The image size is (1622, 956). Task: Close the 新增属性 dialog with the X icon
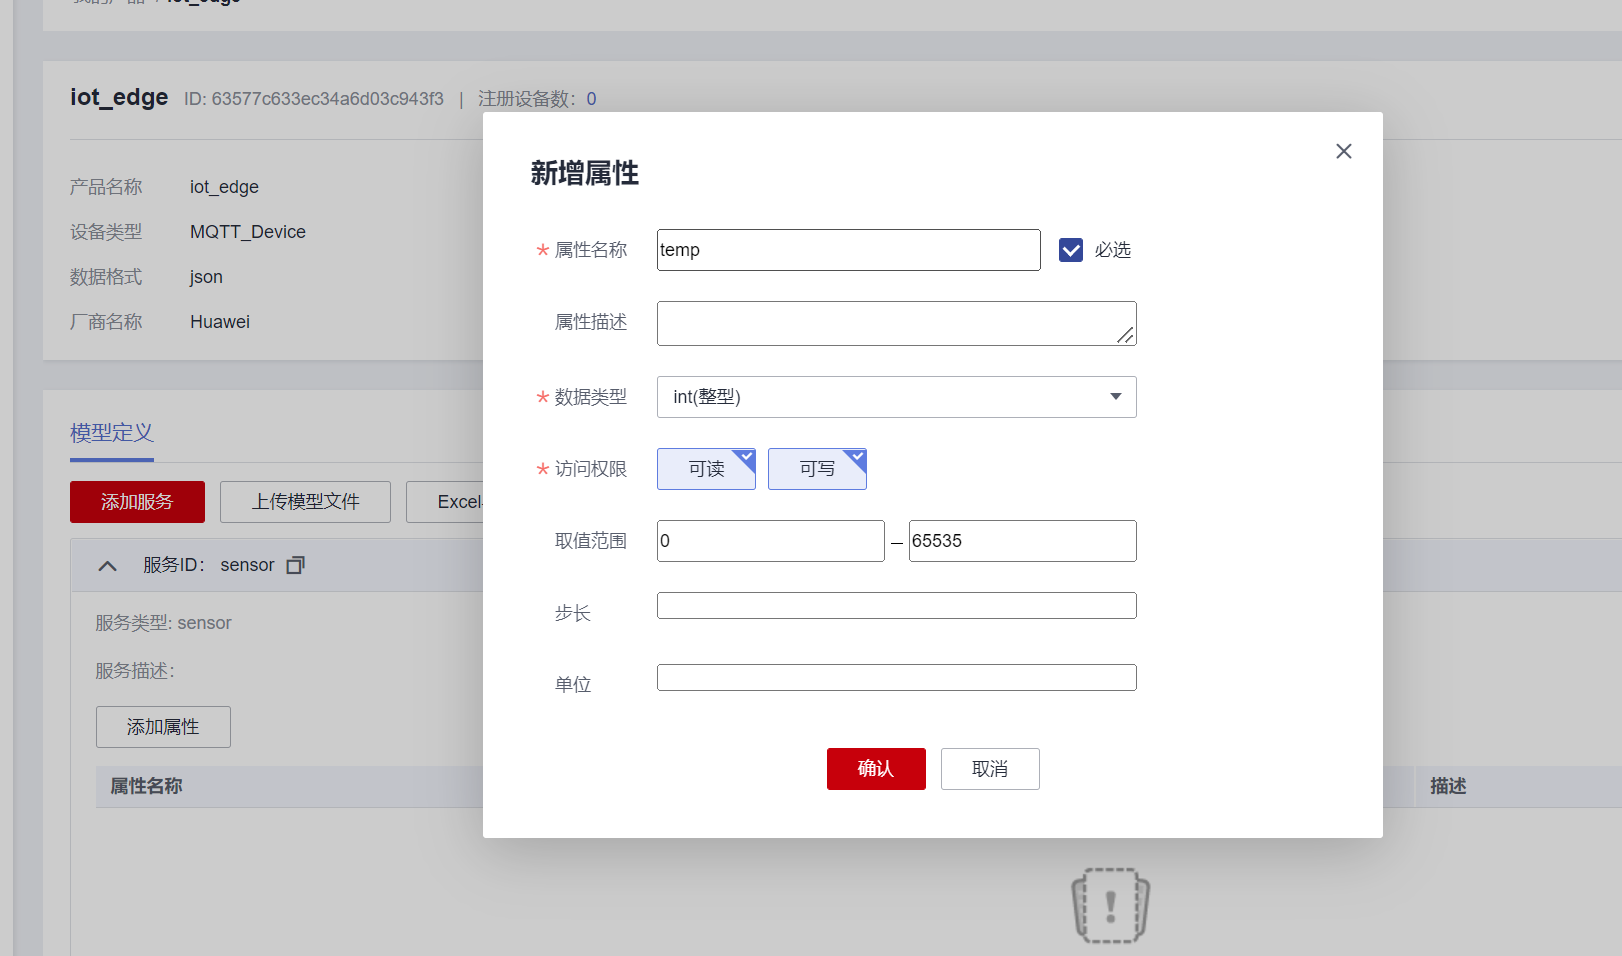click(1343, 151)
